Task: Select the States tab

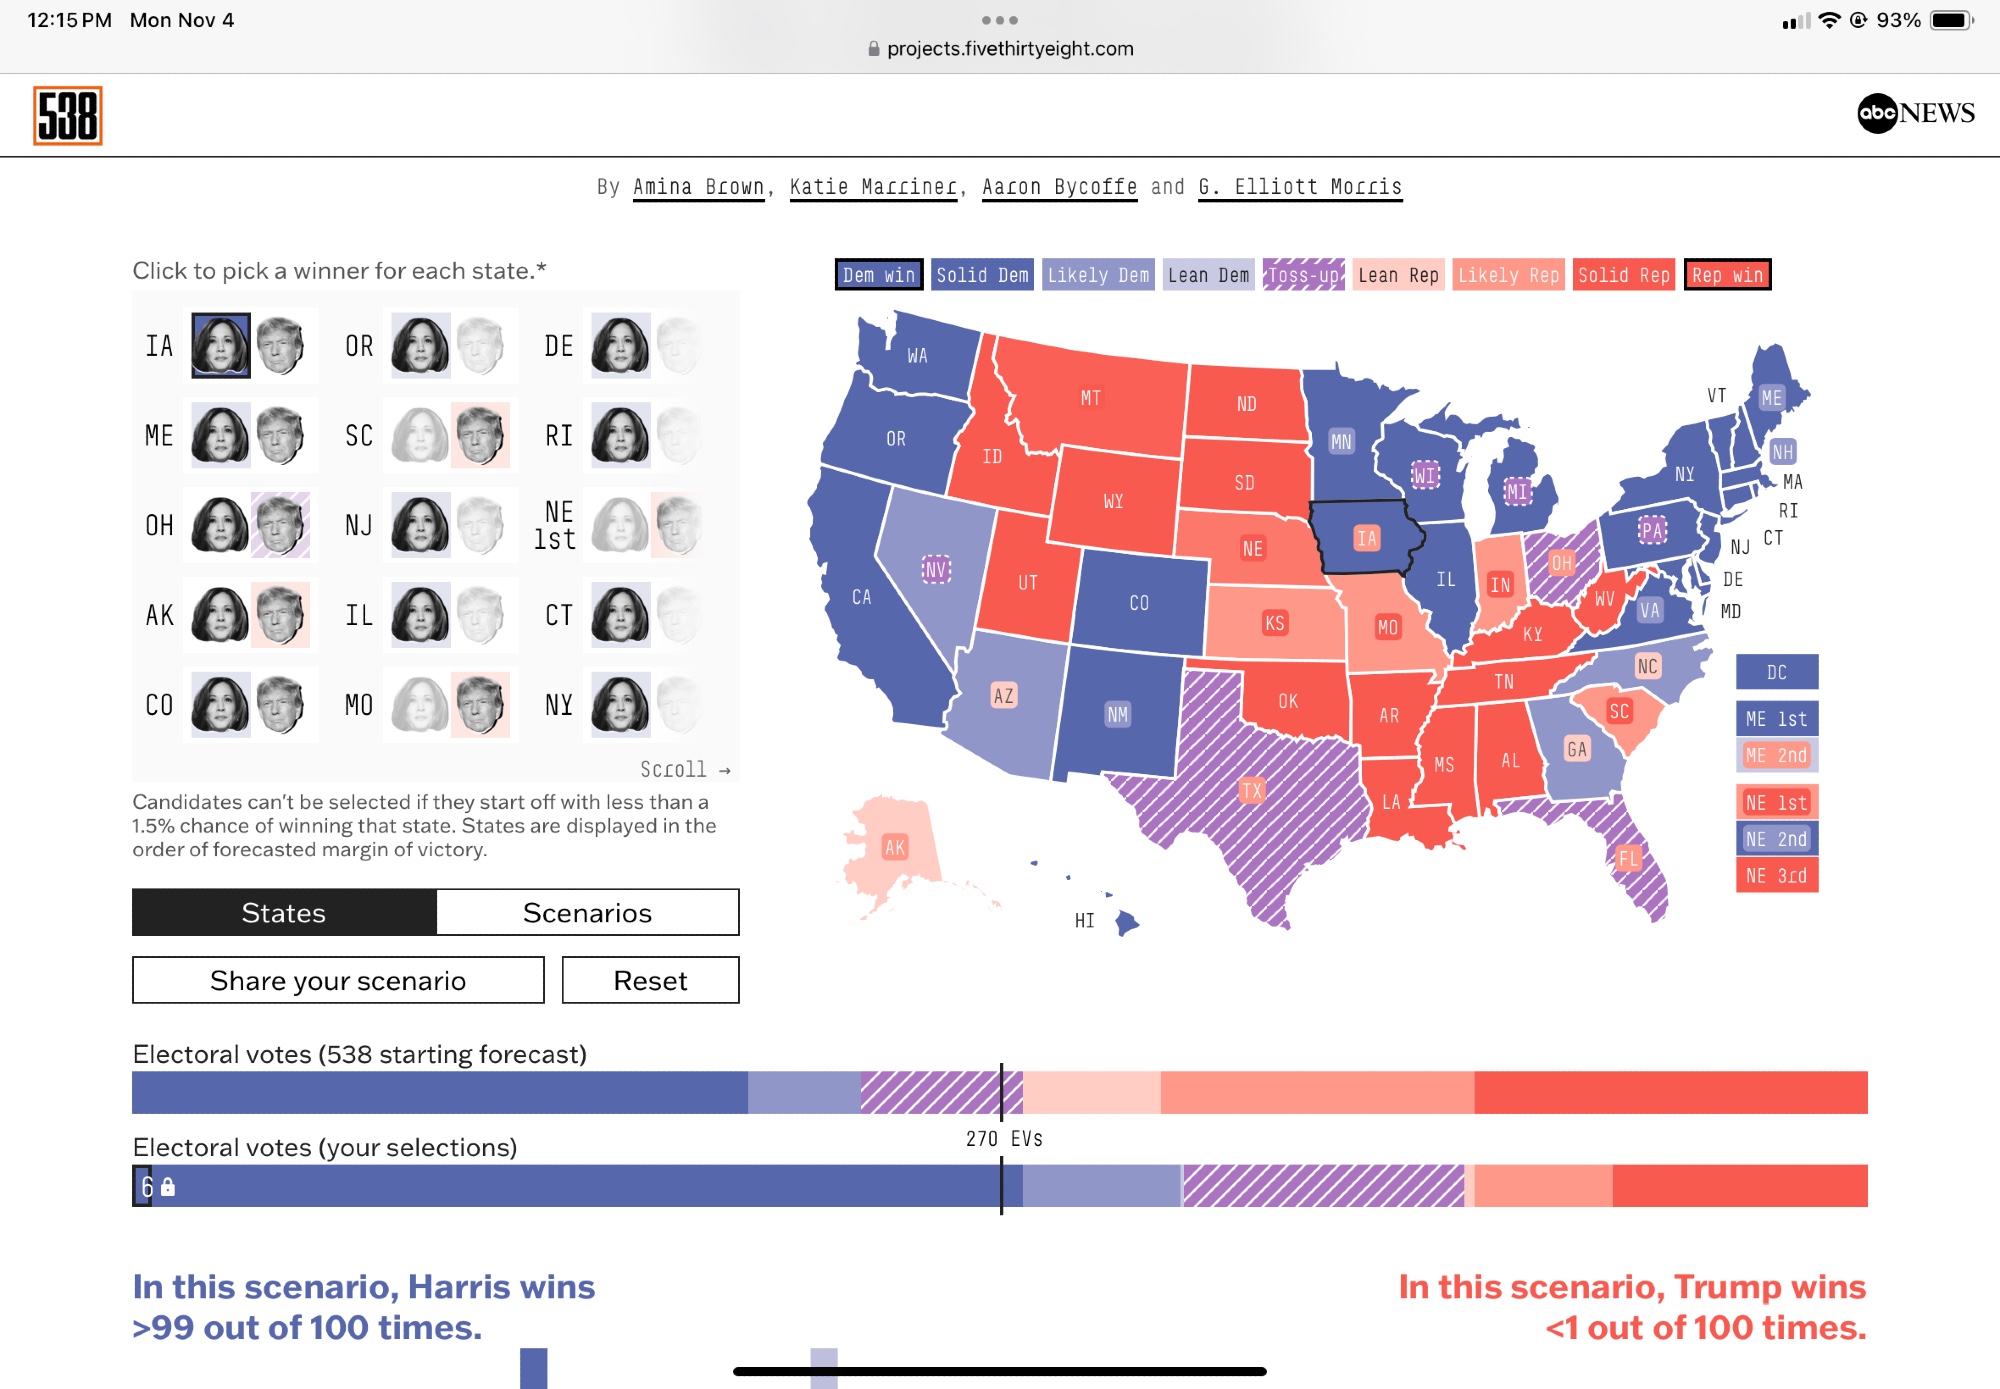Action: tap(284, 912)
